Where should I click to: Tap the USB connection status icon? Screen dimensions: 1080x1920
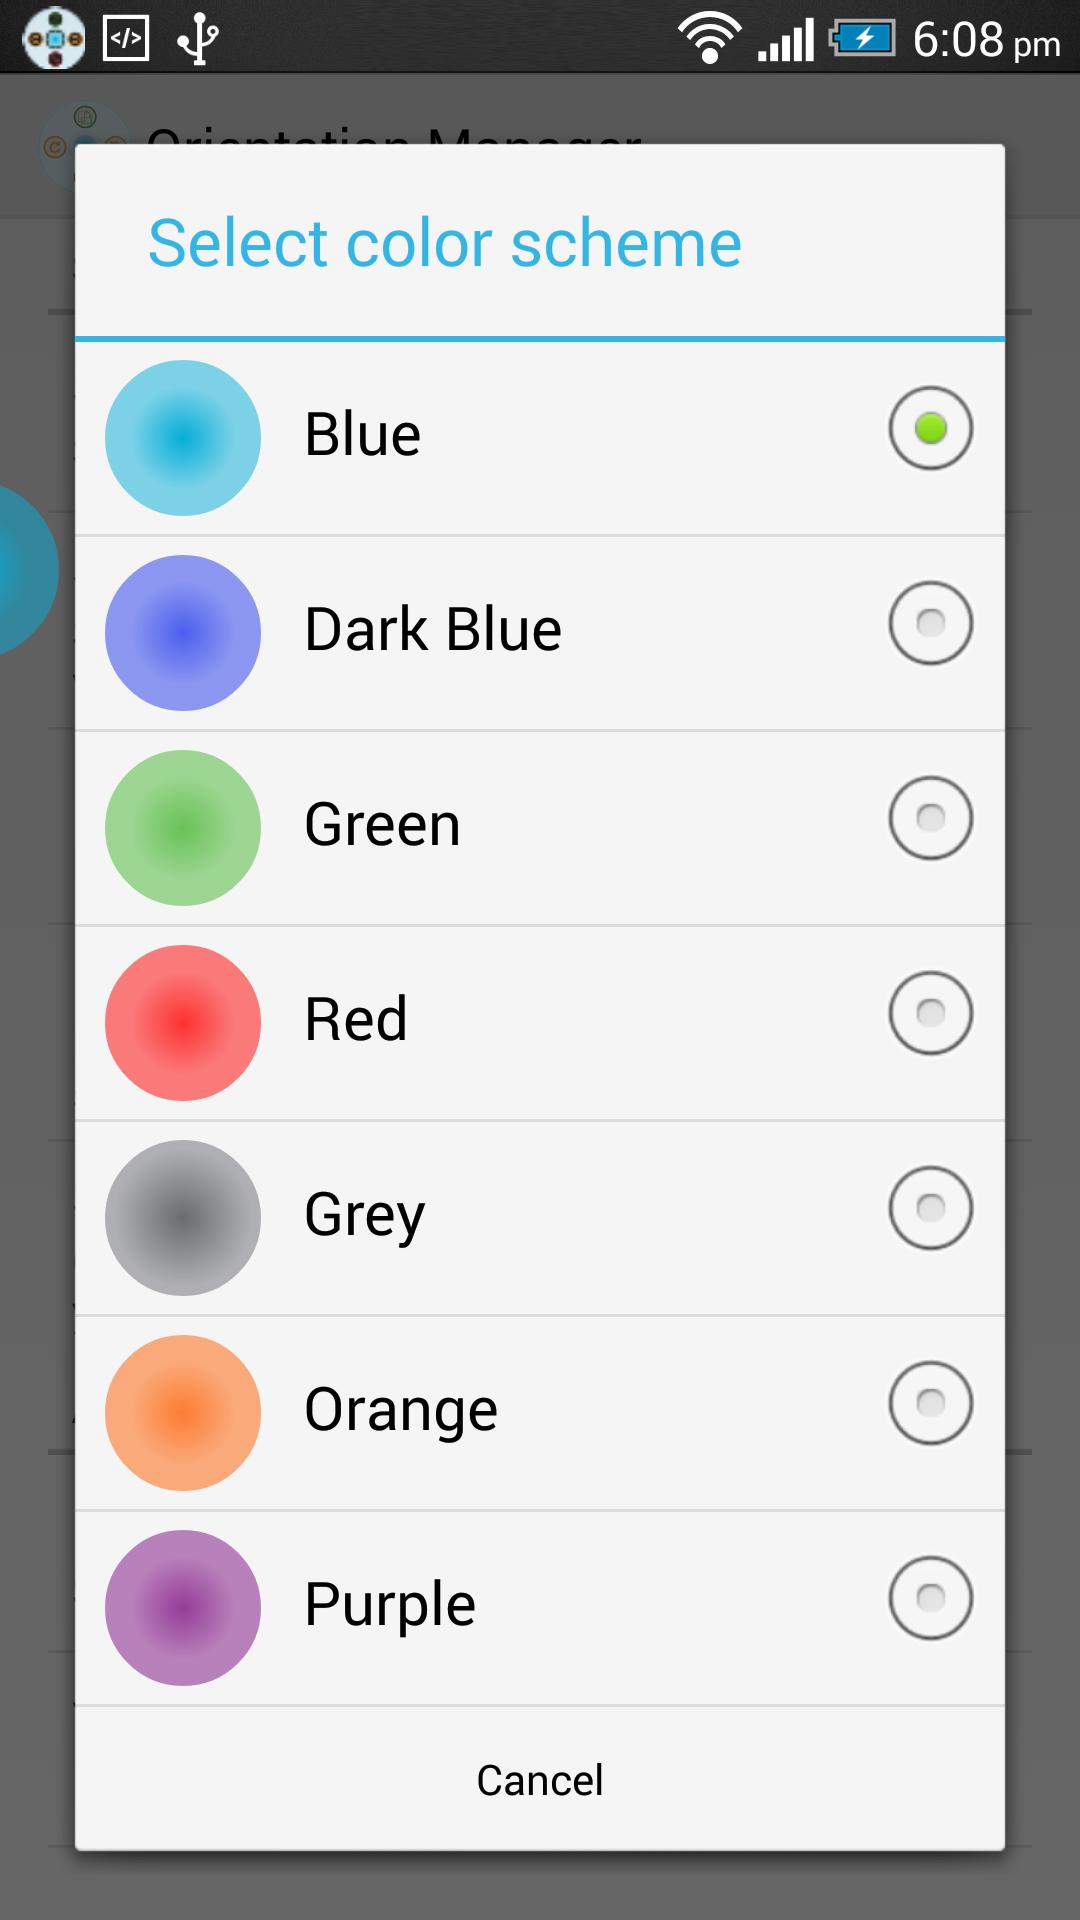pos(198,38)
